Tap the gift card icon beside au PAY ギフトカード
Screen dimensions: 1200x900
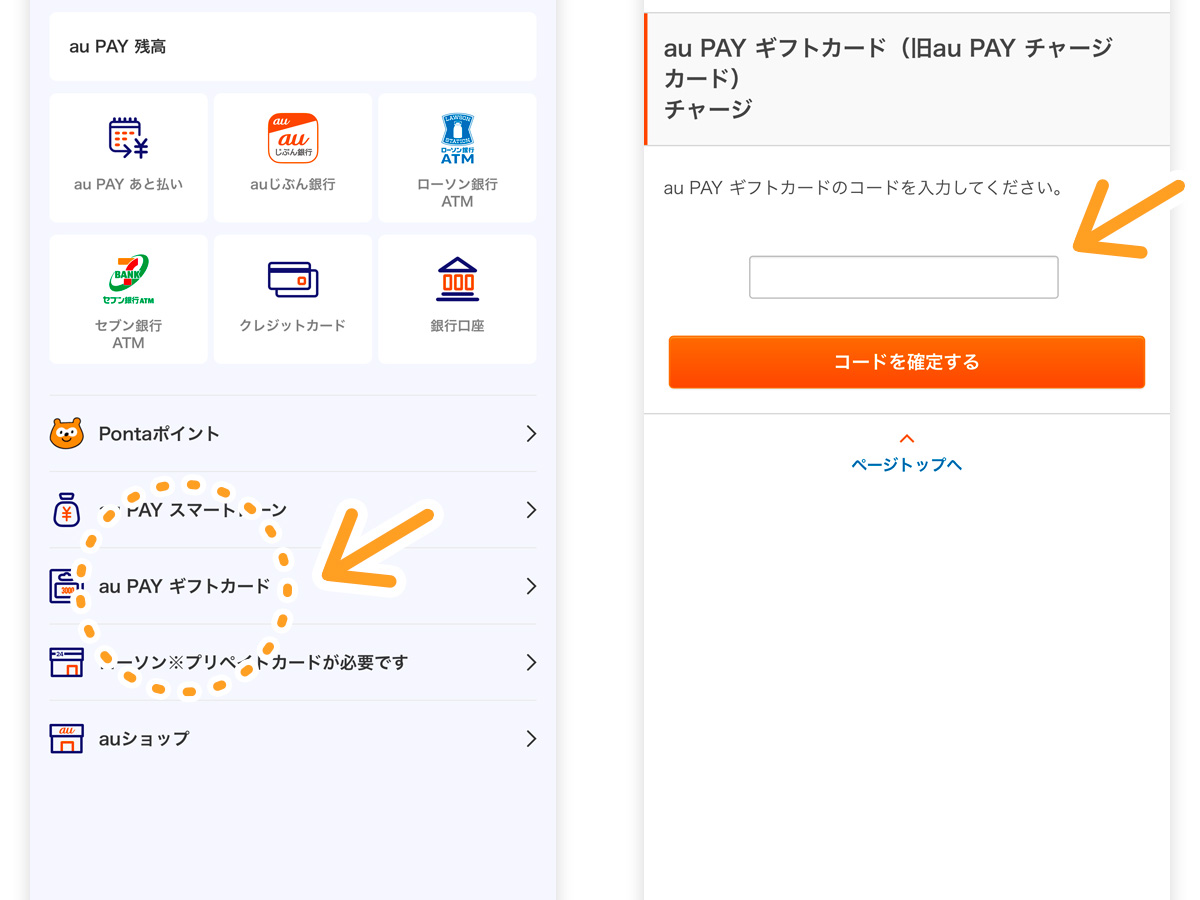pos(66,586)
